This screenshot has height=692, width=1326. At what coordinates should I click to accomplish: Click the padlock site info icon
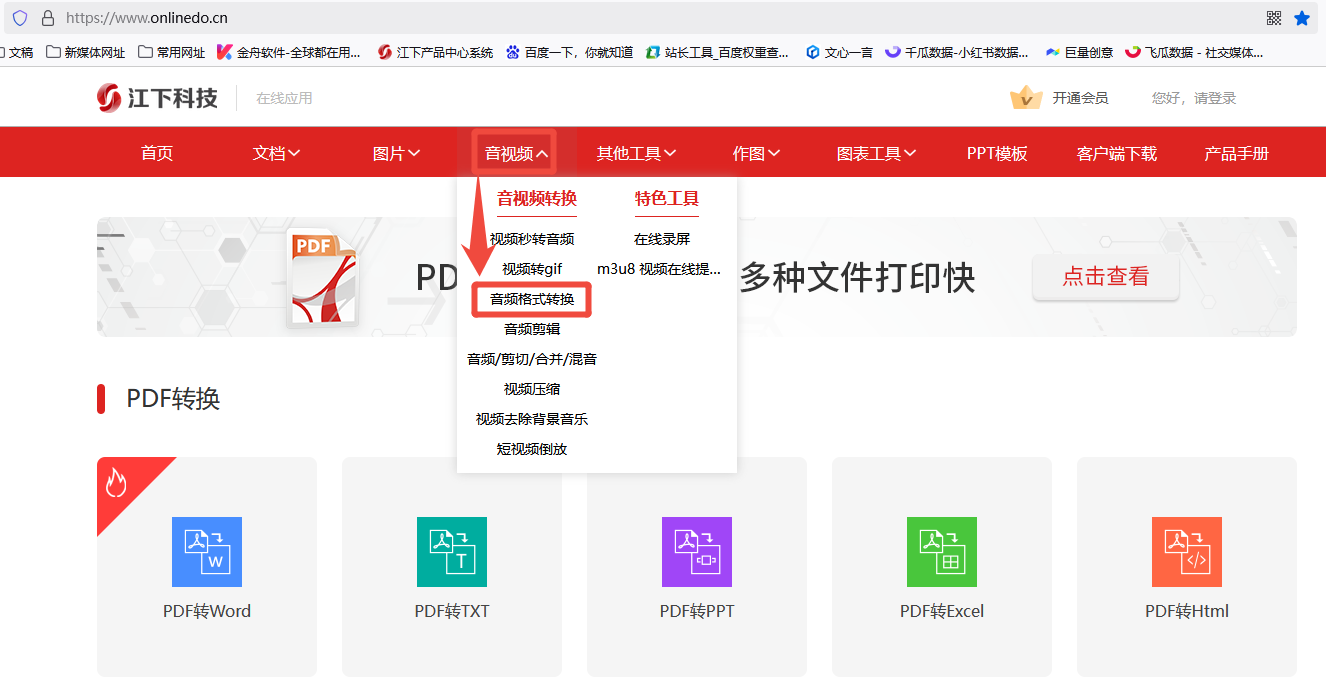click(47, 18)
